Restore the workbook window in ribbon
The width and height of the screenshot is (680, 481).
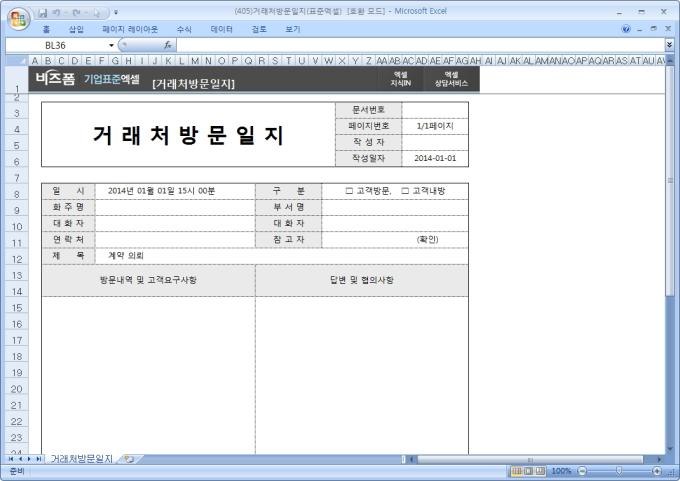654,29
